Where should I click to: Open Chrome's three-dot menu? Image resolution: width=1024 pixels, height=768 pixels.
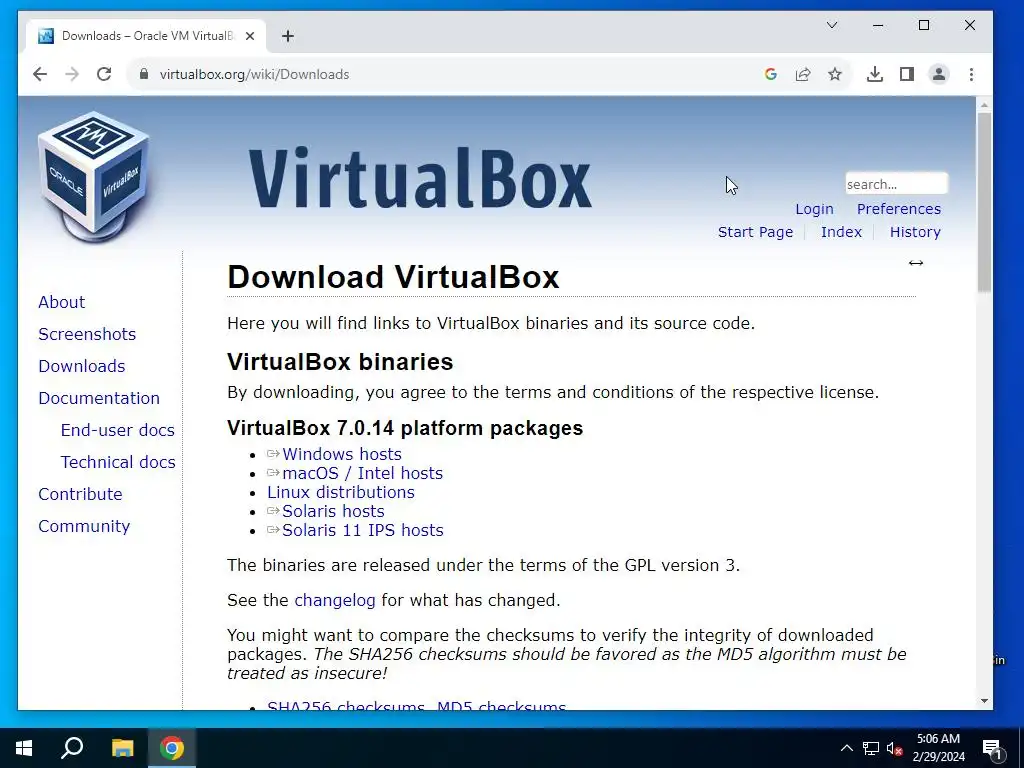pos(971,74)
